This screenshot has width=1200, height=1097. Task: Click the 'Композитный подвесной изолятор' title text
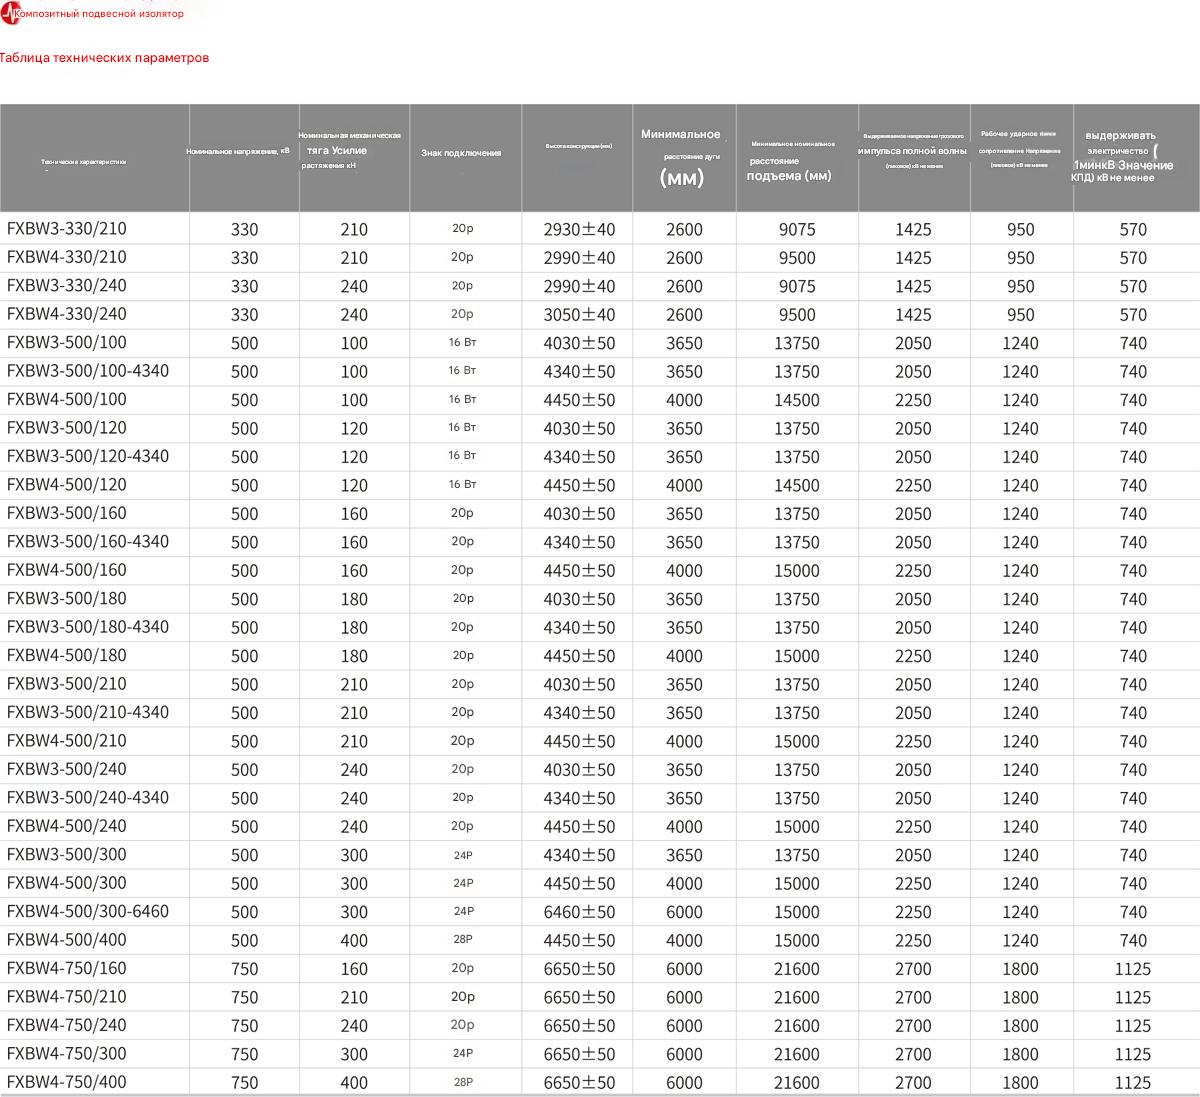pyautogui.click(x=99, y=15)
